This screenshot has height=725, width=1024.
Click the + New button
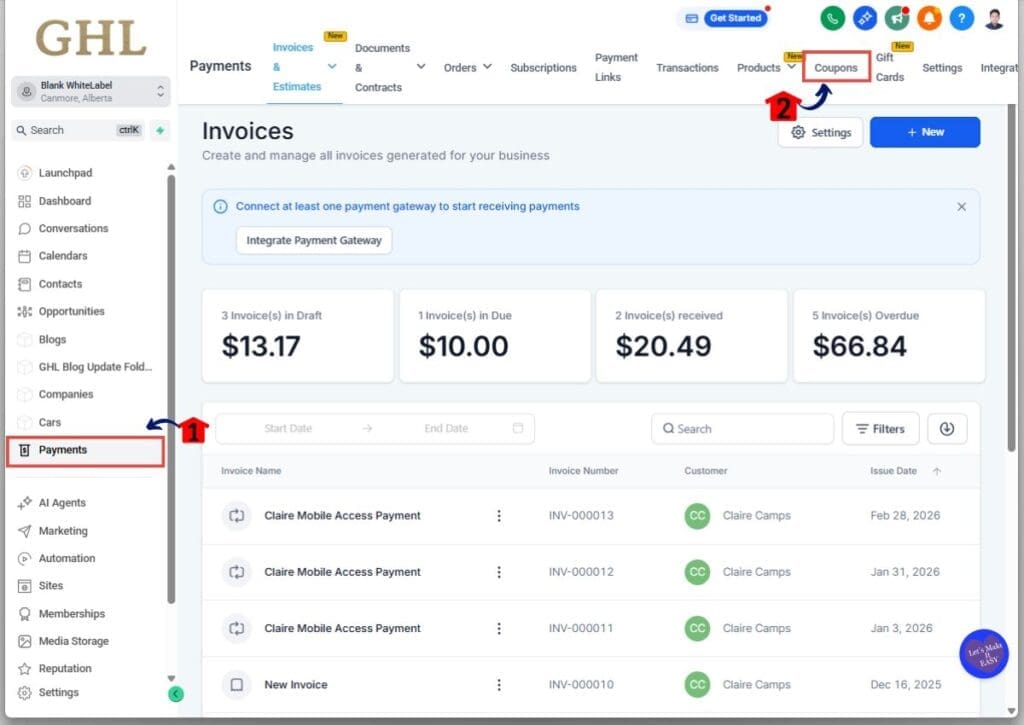tap(924, 131)
